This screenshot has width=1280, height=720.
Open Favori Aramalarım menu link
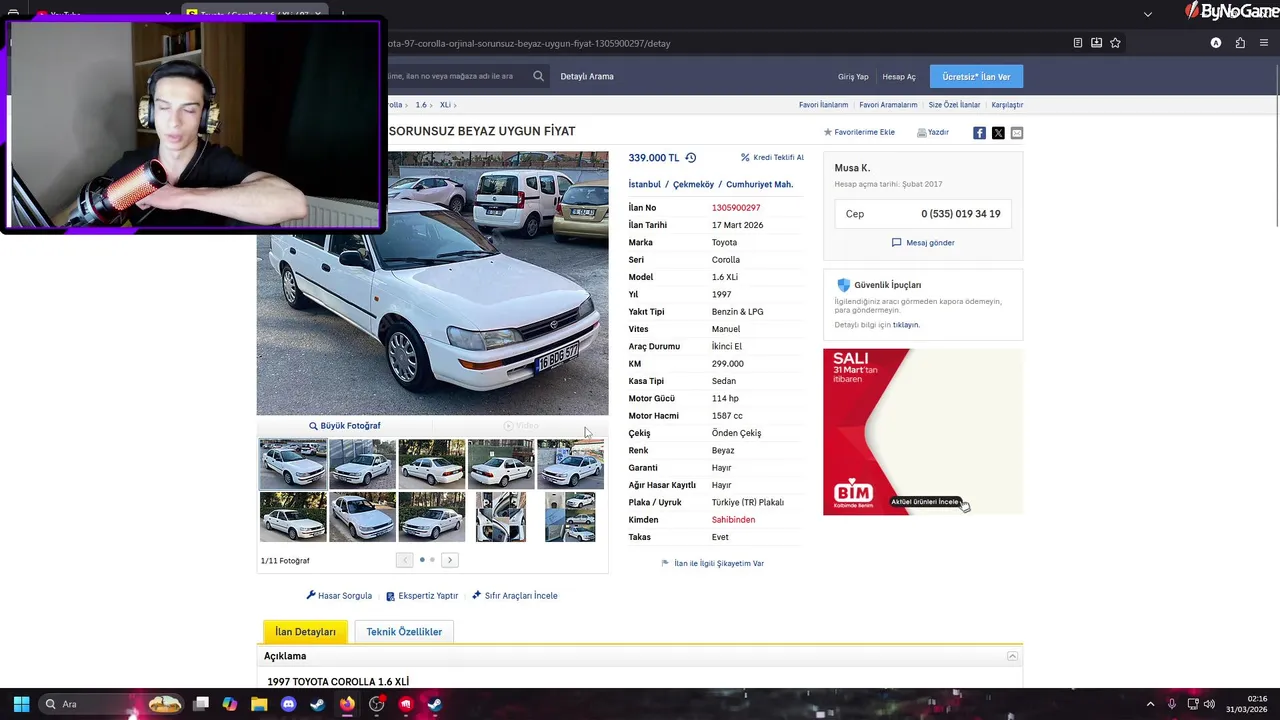click(888, 105)
